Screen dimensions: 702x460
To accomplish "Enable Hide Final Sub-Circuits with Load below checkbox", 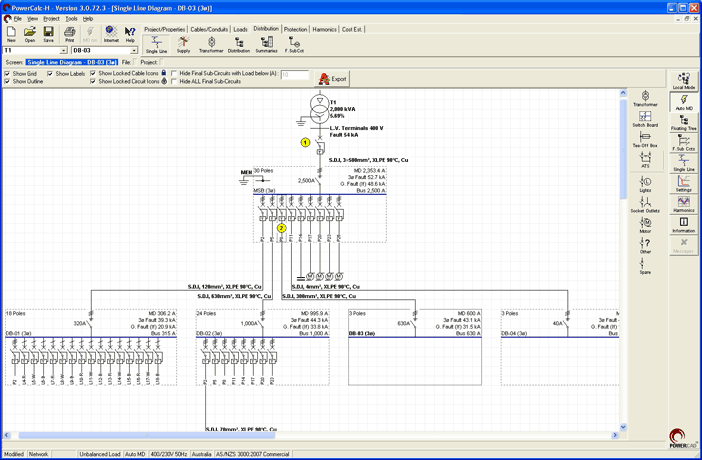I will tap(174, 73).
